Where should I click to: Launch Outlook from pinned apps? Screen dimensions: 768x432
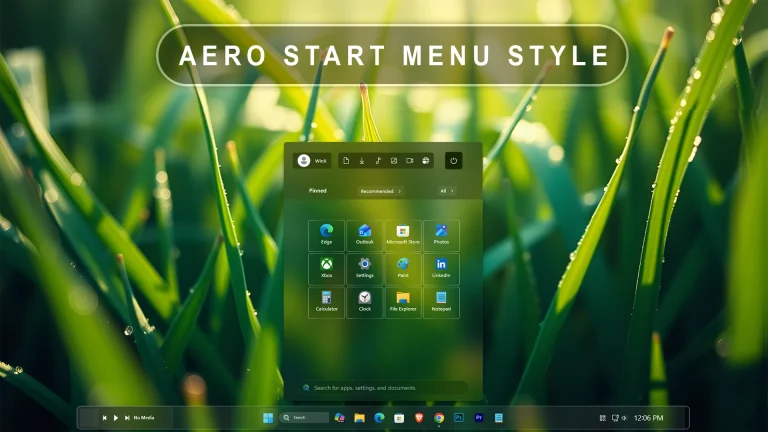click(364, 236)
